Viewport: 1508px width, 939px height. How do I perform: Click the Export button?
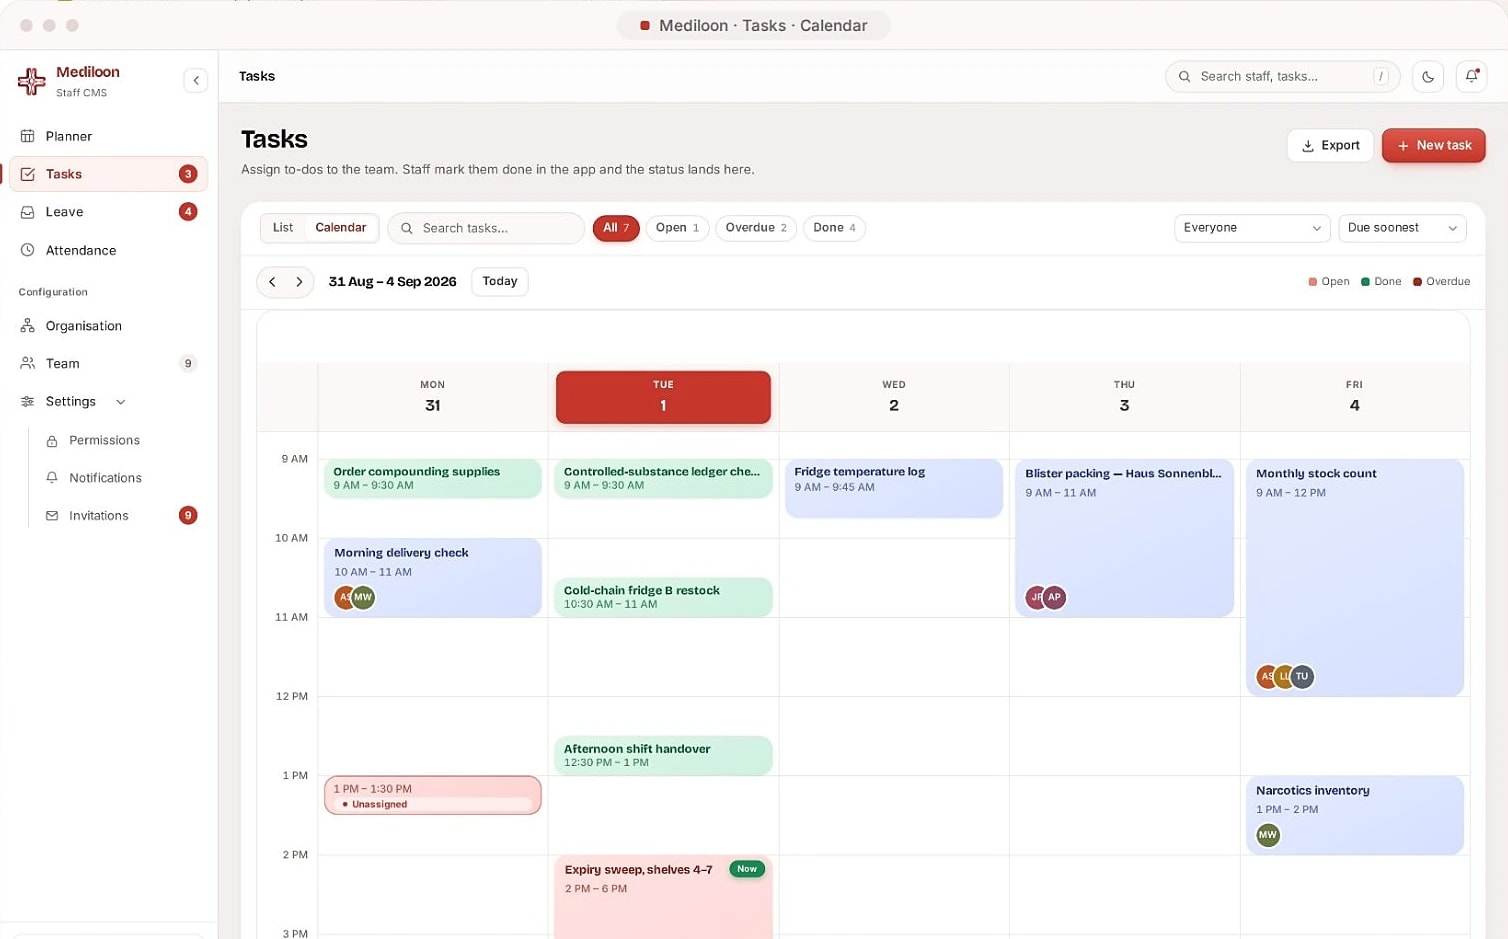[1330, 145]
